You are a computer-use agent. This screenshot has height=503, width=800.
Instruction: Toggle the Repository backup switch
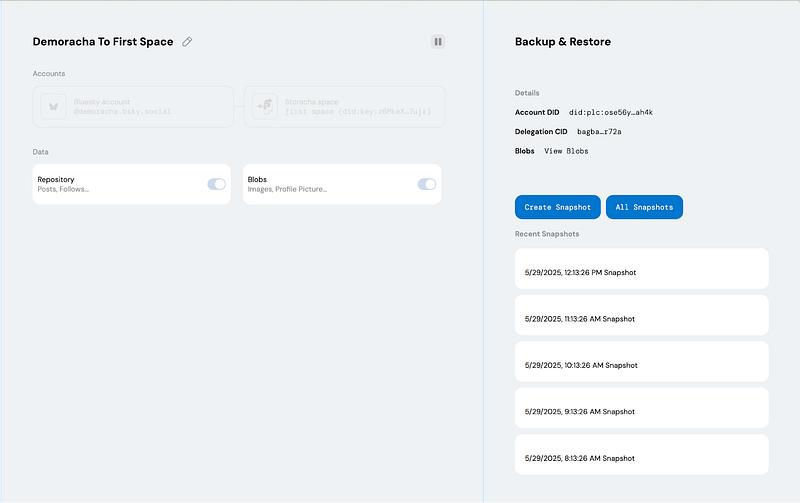tap(216, 184)
